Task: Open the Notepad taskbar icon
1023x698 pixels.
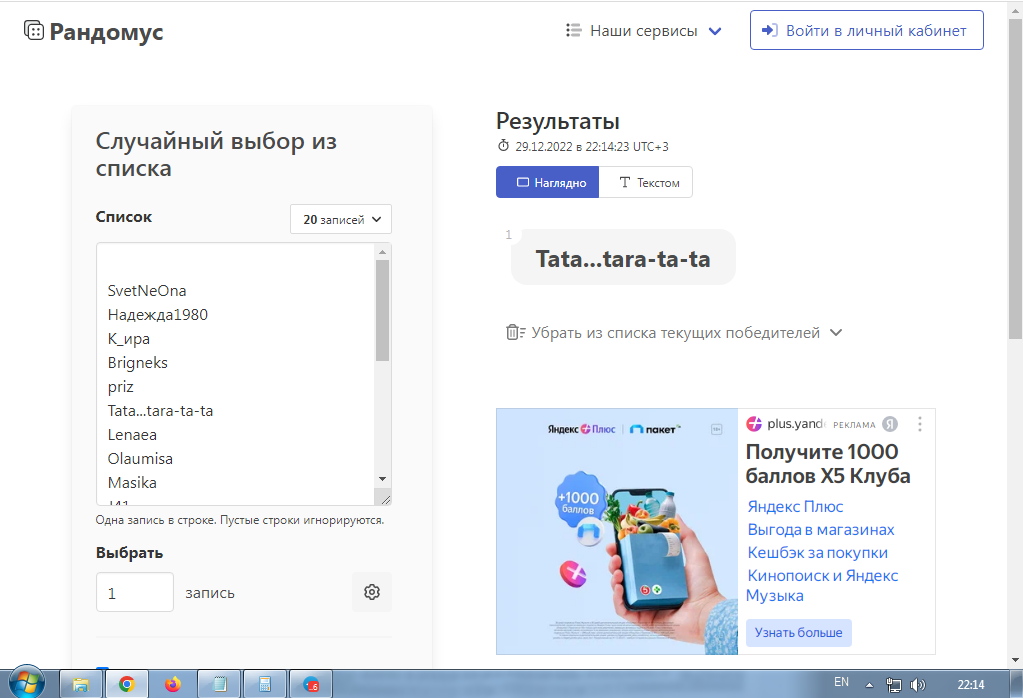Action: pos(219,684)
